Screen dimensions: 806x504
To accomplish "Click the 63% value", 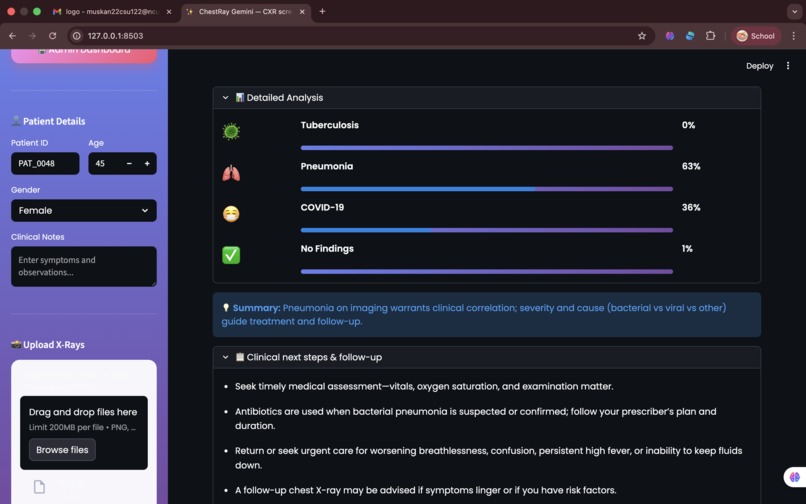I will pyautogui.click(x=691, y=166).
